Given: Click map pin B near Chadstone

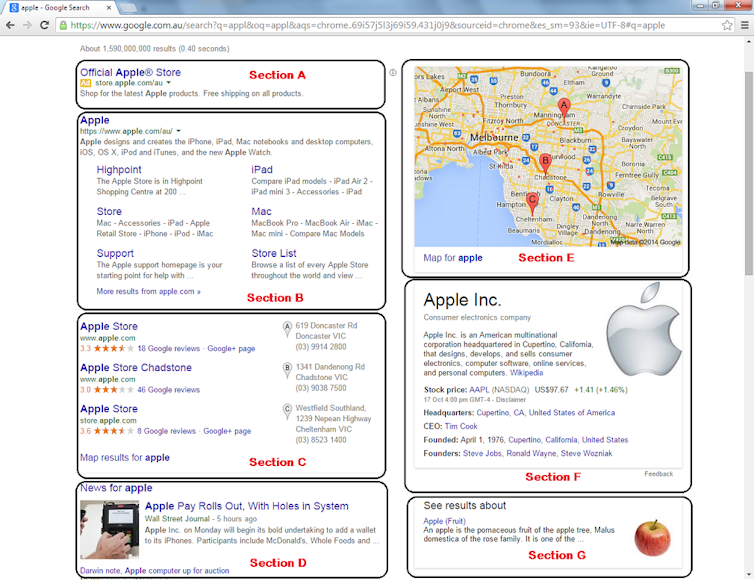Looking at the screenshot, I should (x=545, y=164).
